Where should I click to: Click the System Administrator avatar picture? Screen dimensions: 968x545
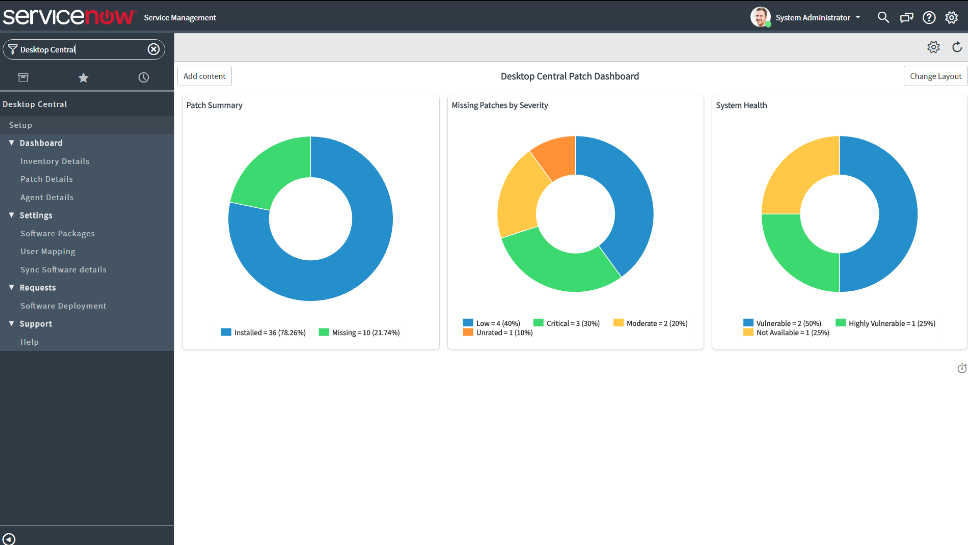(761, 17)
